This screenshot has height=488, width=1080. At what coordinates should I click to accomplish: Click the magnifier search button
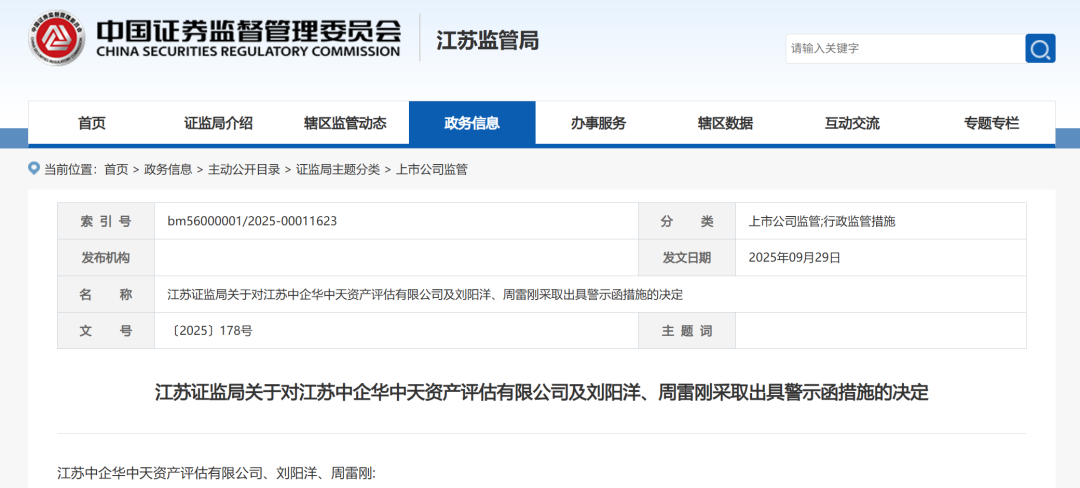click(1040, 48)
